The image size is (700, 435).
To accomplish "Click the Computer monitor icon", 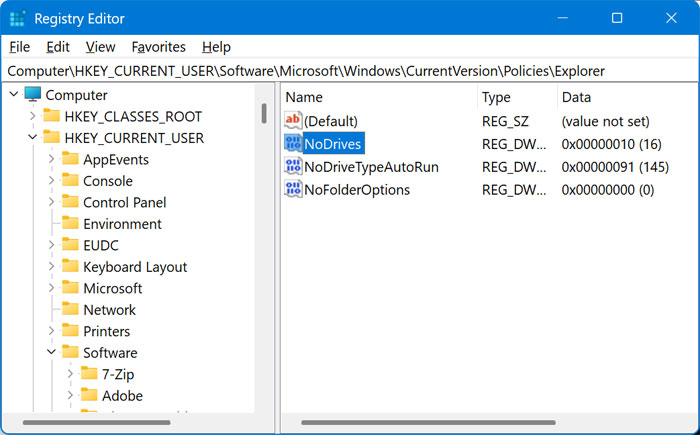I will [x=33, y=94].
